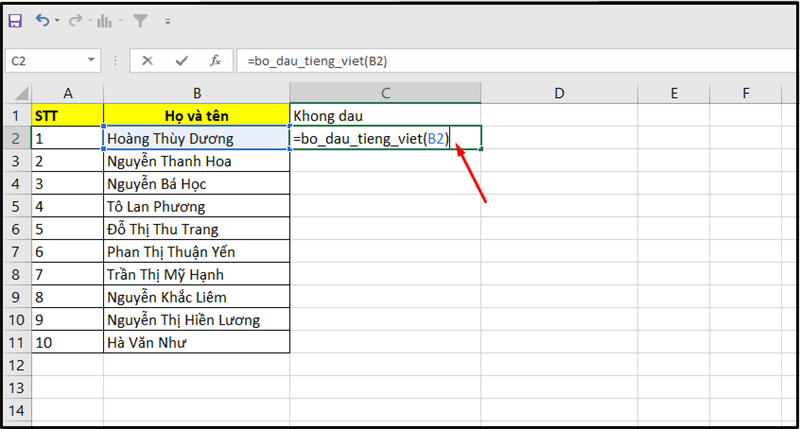Select column A header

(67, 93)
